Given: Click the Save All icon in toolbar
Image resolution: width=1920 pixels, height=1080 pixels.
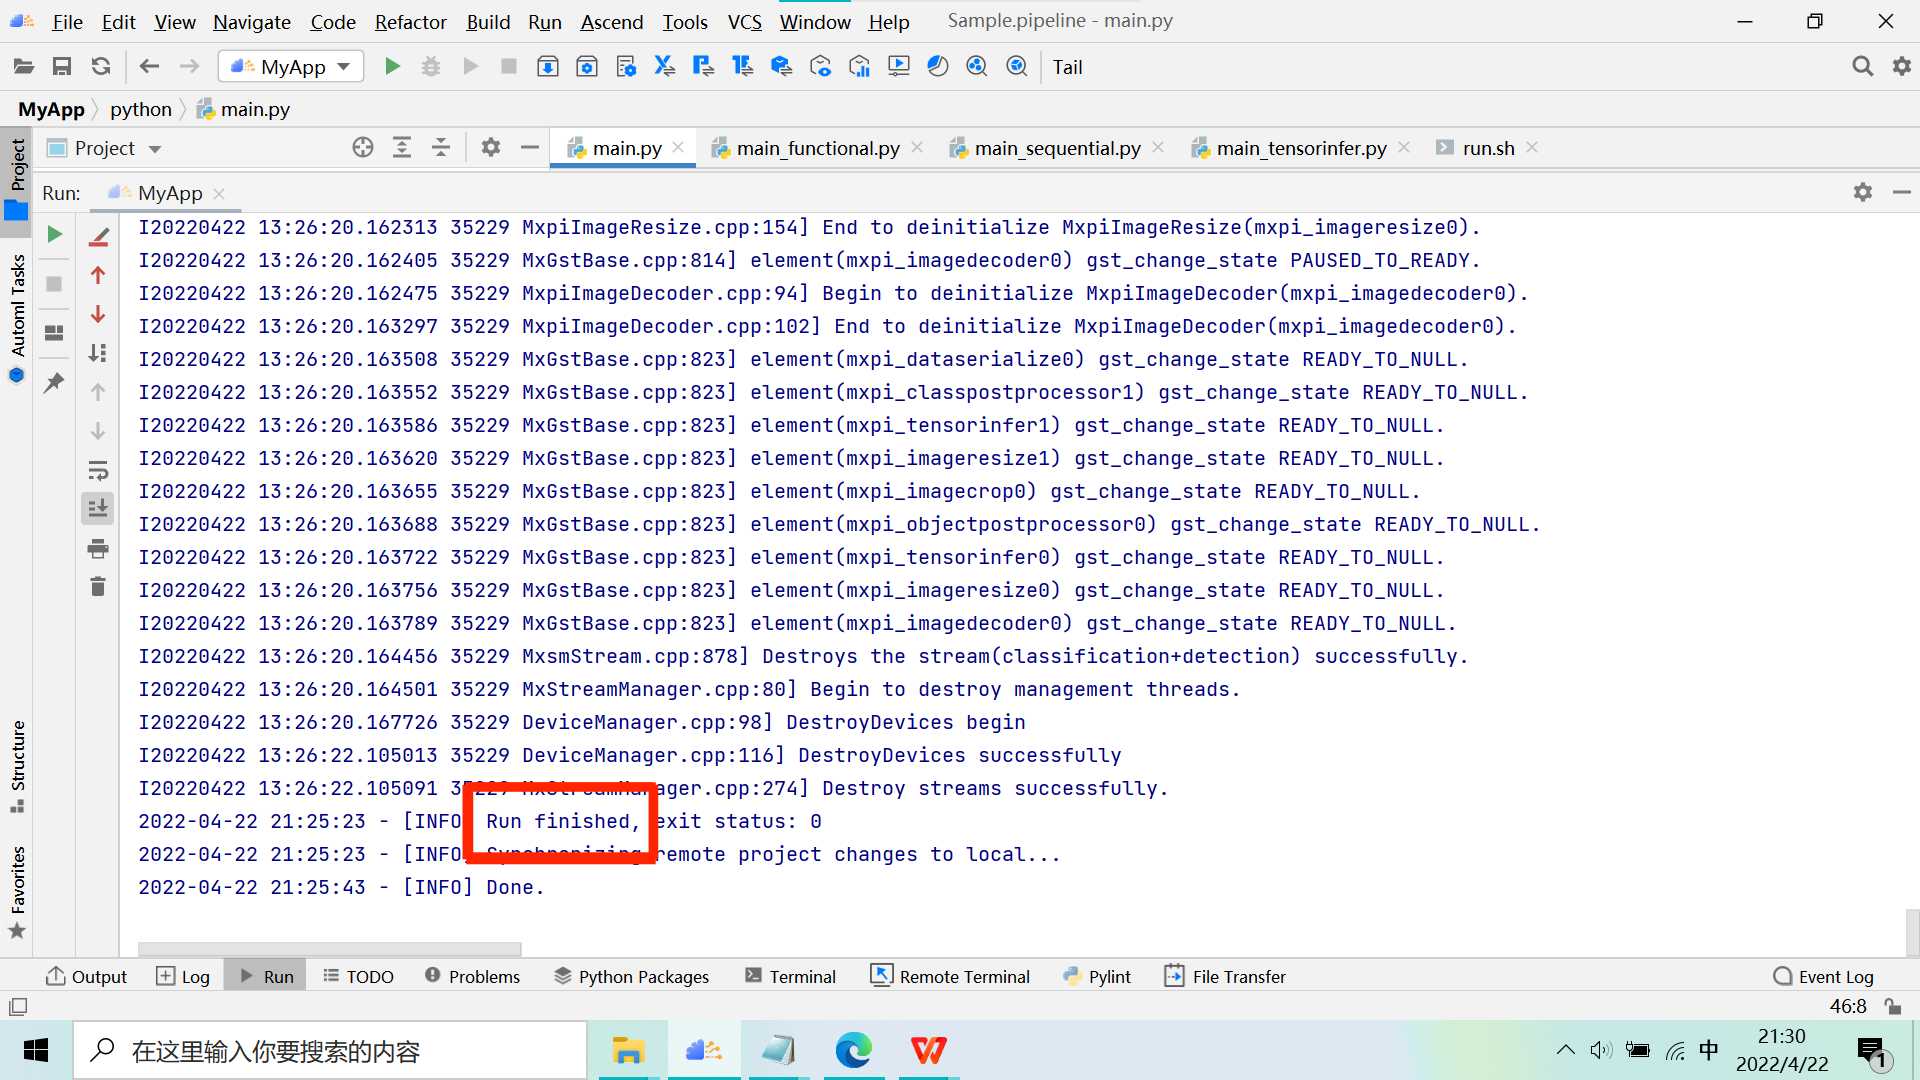Looking at the screenshot, I should pos(62,67).
